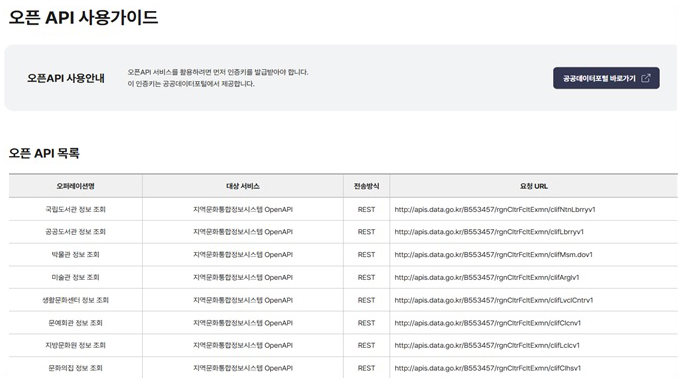Click REST in the 문화의집 row

[x=366, y=368]
